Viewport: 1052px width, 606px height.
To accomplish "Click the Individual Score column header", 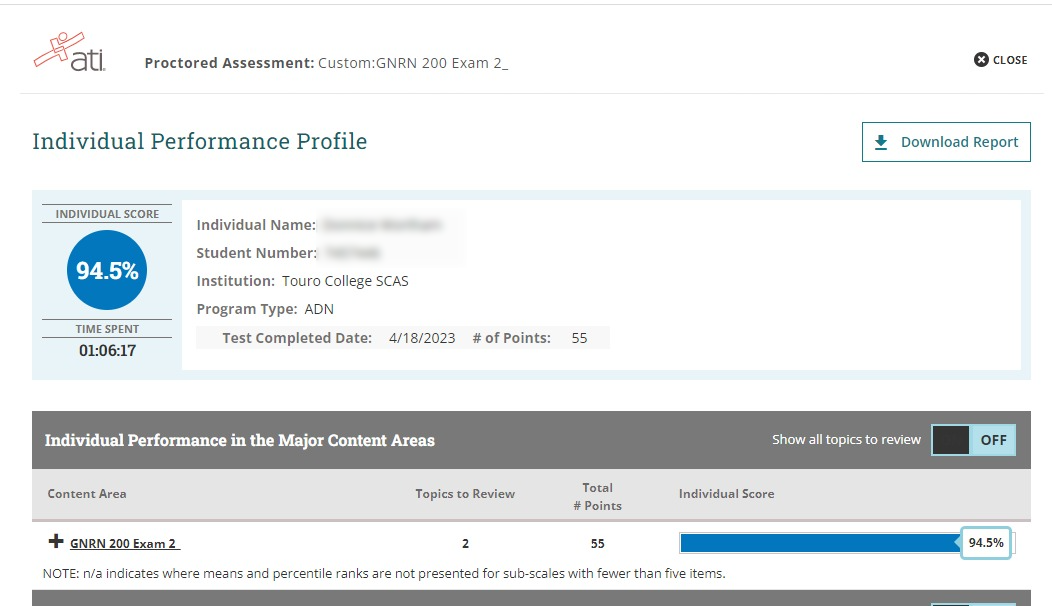I will pos(726,494).
